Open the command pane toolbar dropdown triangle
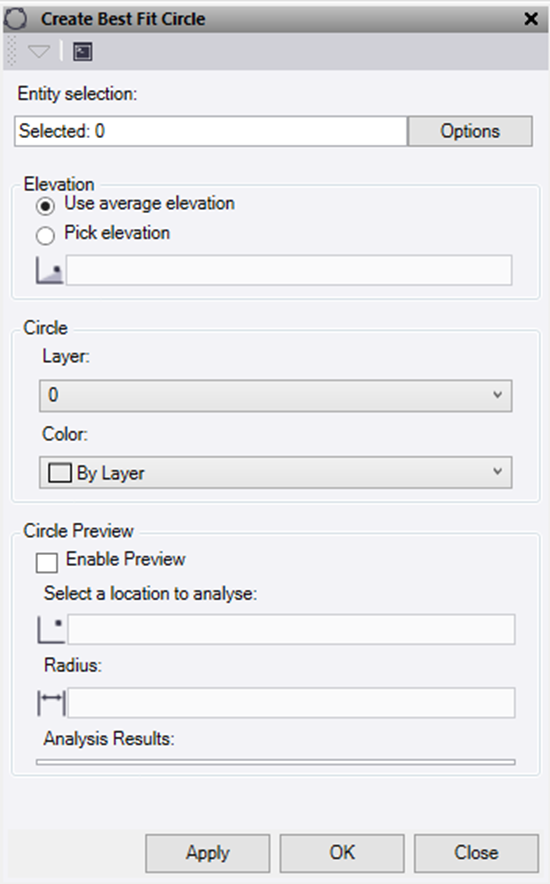Screen dimensions: 550x884 (39, 52)
